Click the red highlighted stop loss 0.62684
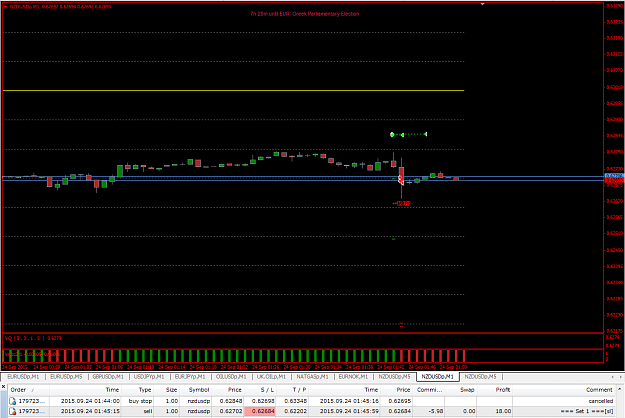 point(260,411)
